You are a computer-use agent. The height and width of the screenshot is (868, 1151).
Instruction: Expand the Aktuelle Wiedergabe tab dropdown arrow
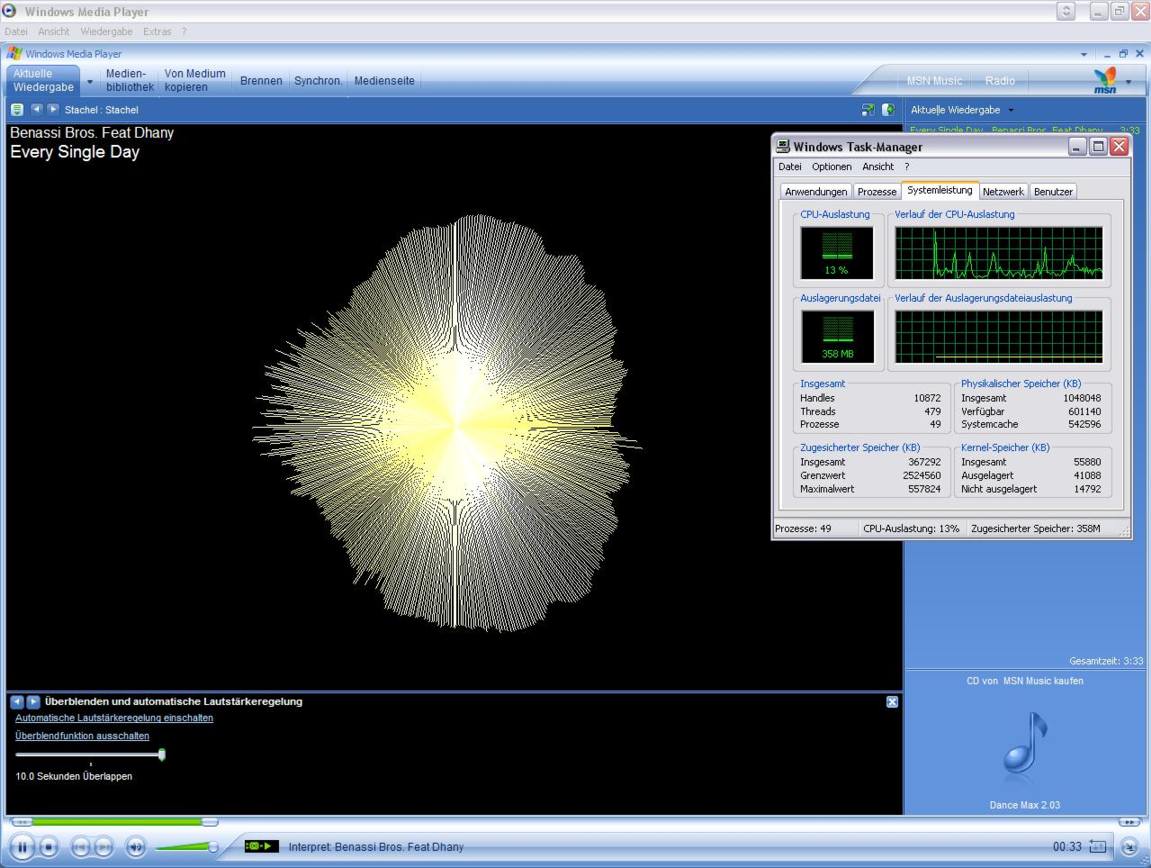pos(89,81)
